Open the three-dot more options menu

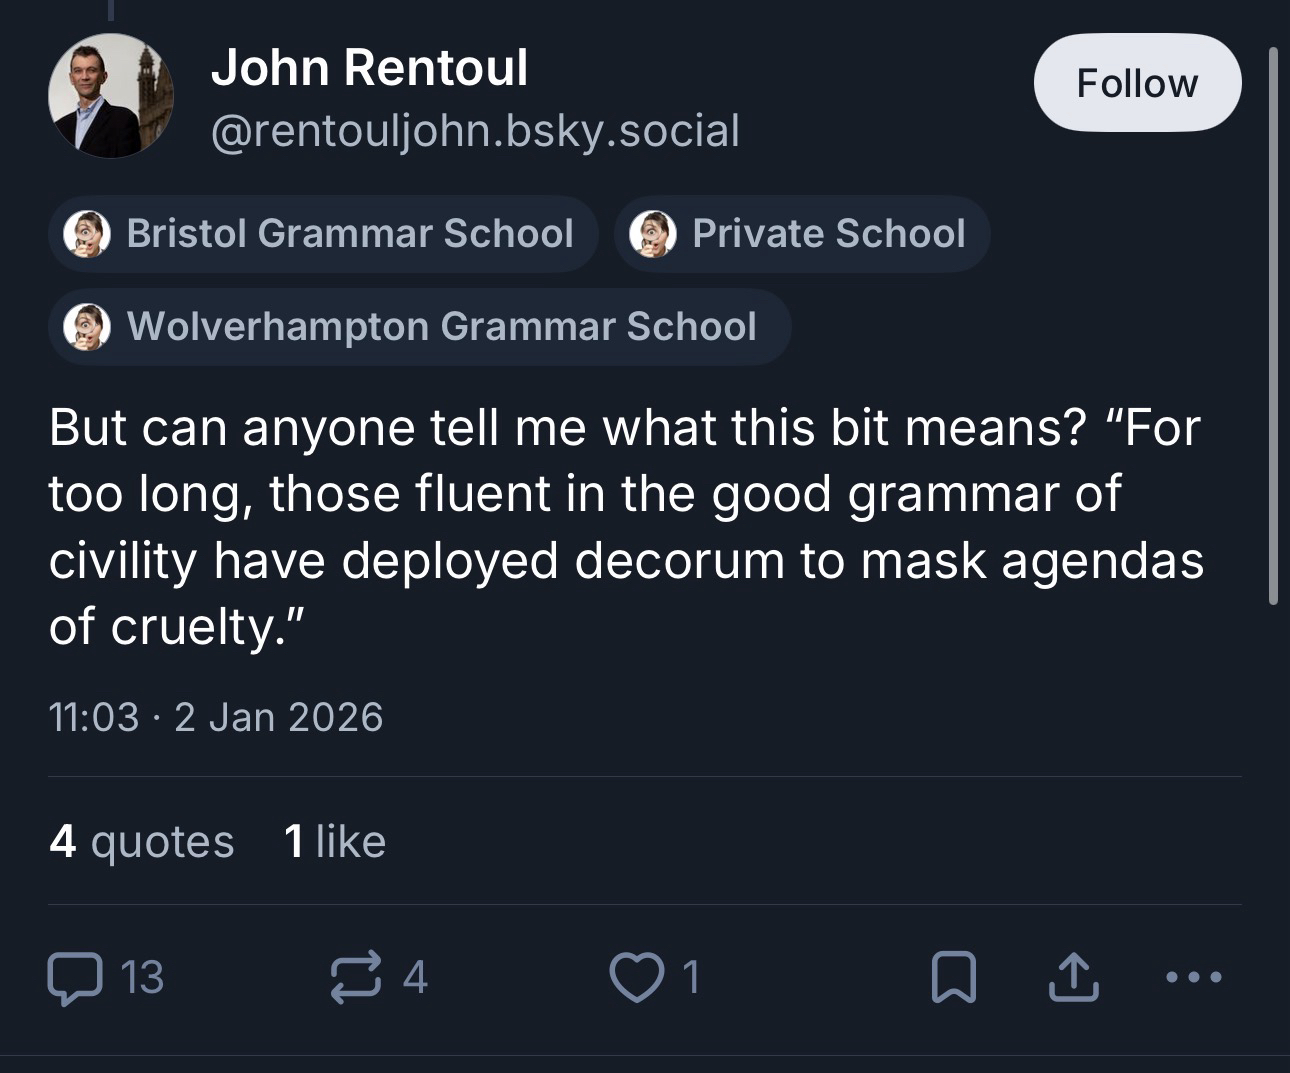(x=1194, y=977)
